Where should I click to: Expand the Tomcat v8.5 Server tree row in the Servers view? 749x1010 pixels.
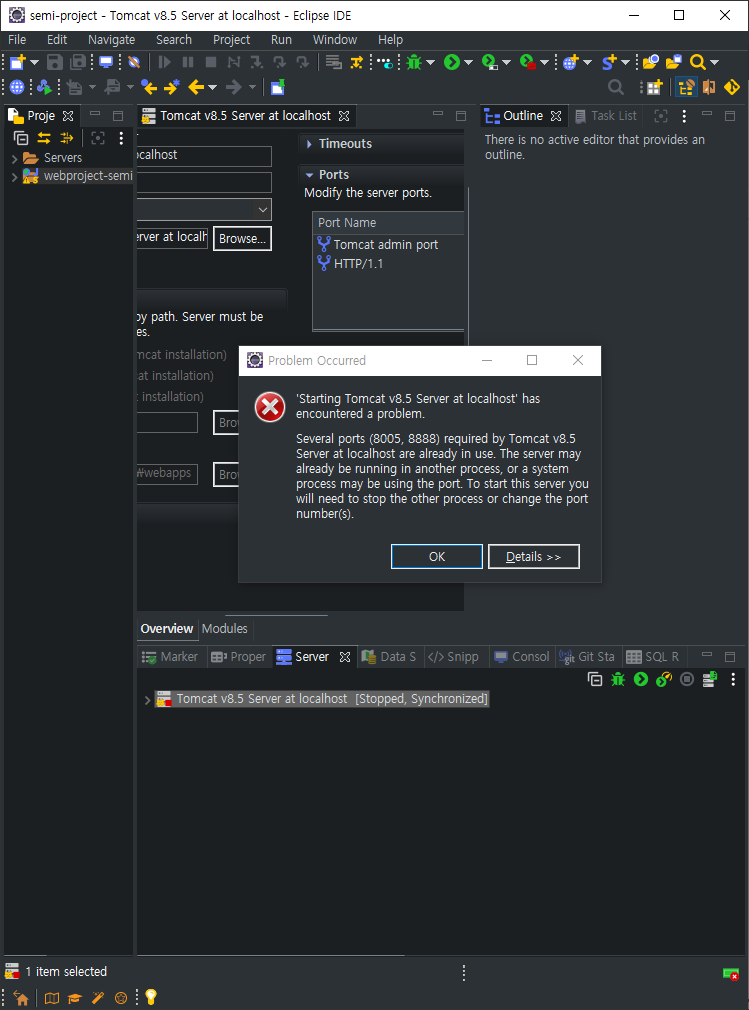pos(147,700)
